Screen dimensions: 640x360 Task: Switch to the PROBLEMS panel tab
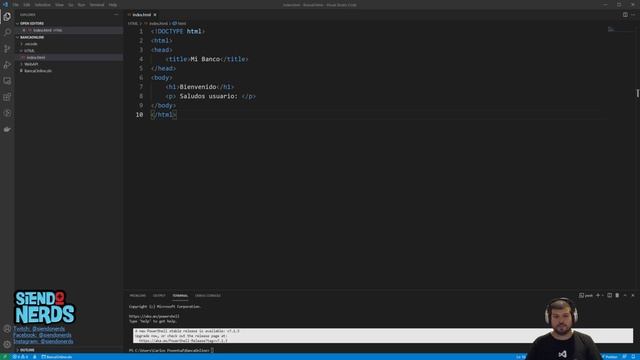(138, 296)
